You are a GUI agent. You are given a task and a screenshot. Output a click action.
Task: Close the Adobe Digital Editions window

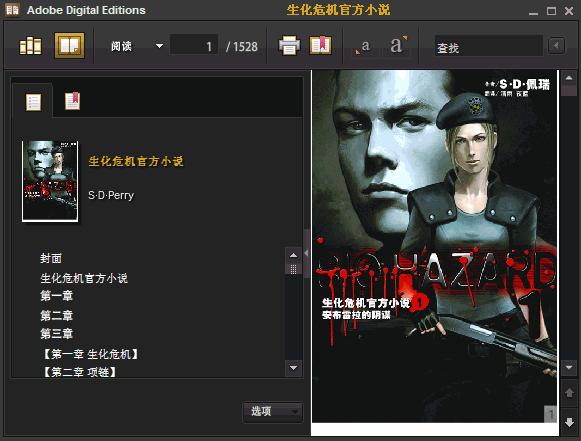(569, 11)
